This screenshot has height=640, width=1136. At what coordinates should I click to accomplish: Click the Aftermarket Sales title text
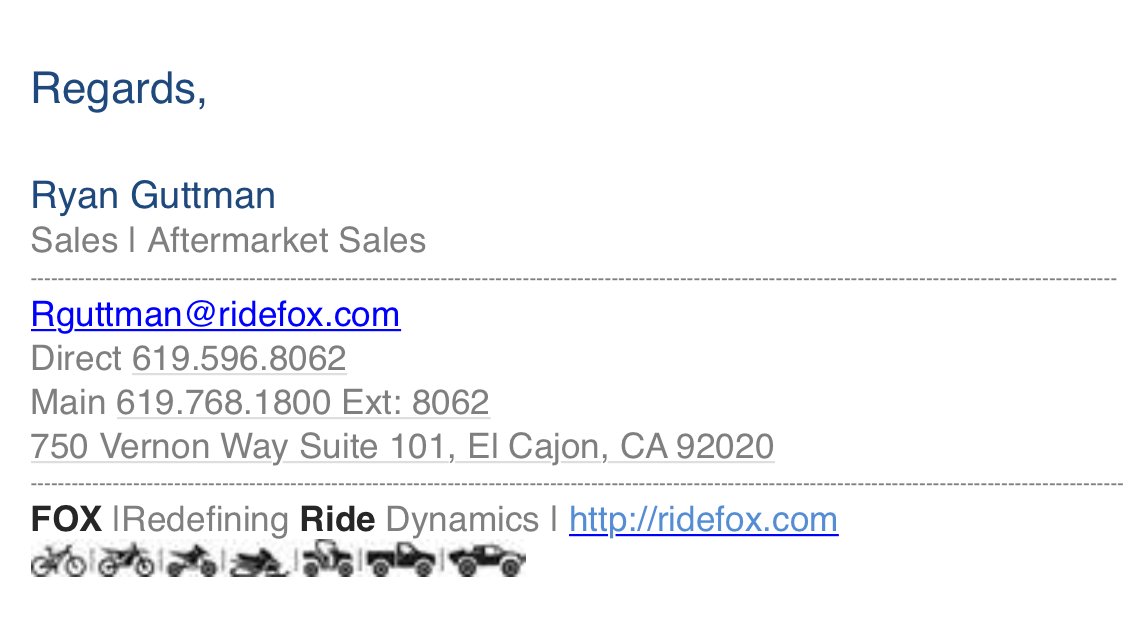click(287, 241)
